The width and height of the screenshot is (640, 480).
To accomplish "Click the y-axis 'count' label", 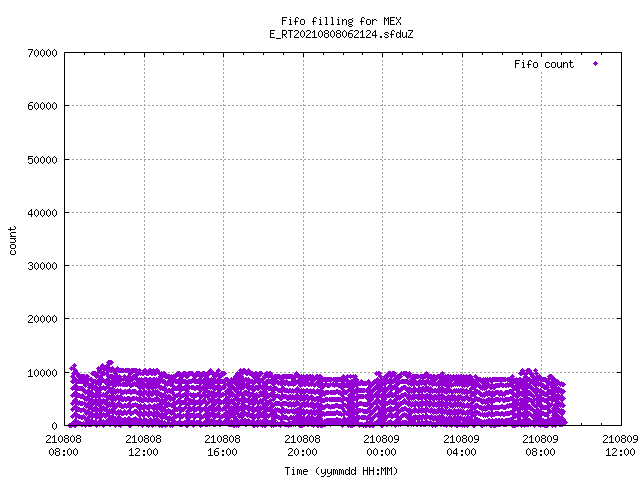I will [13, 241].
